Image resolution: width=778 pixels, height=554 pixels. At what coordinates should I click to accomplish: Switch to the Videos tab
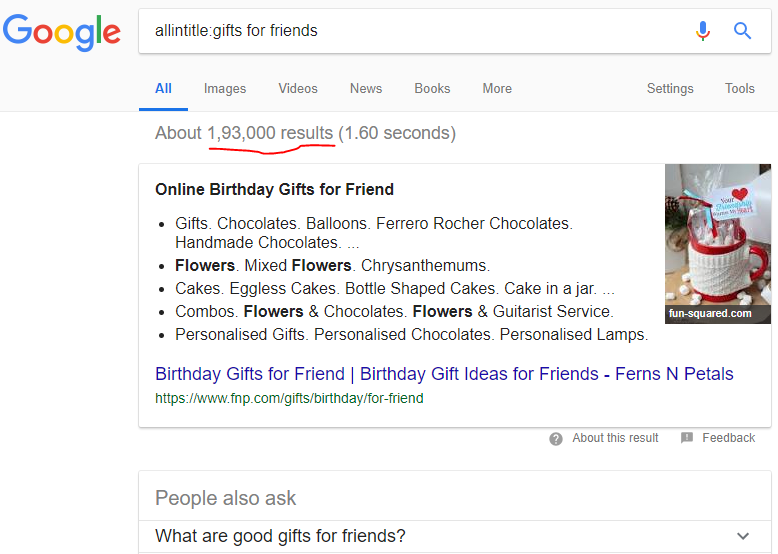coord(298,88)
